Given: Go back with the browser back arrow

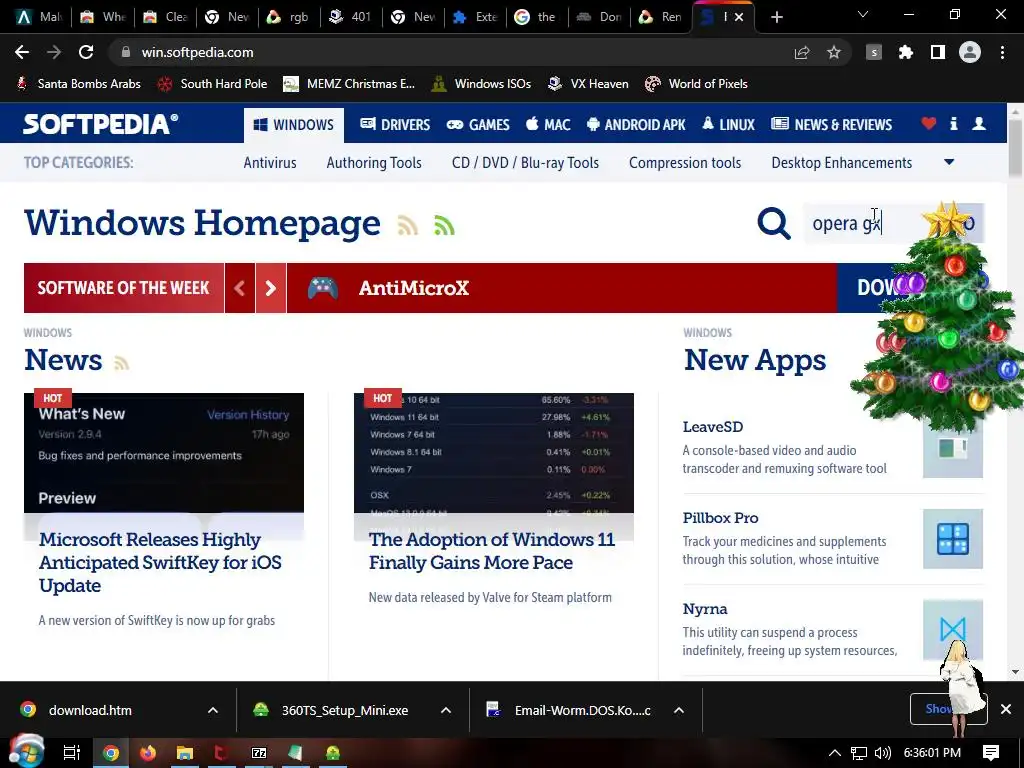Looking at the screenshot, I should click(22, 52).
